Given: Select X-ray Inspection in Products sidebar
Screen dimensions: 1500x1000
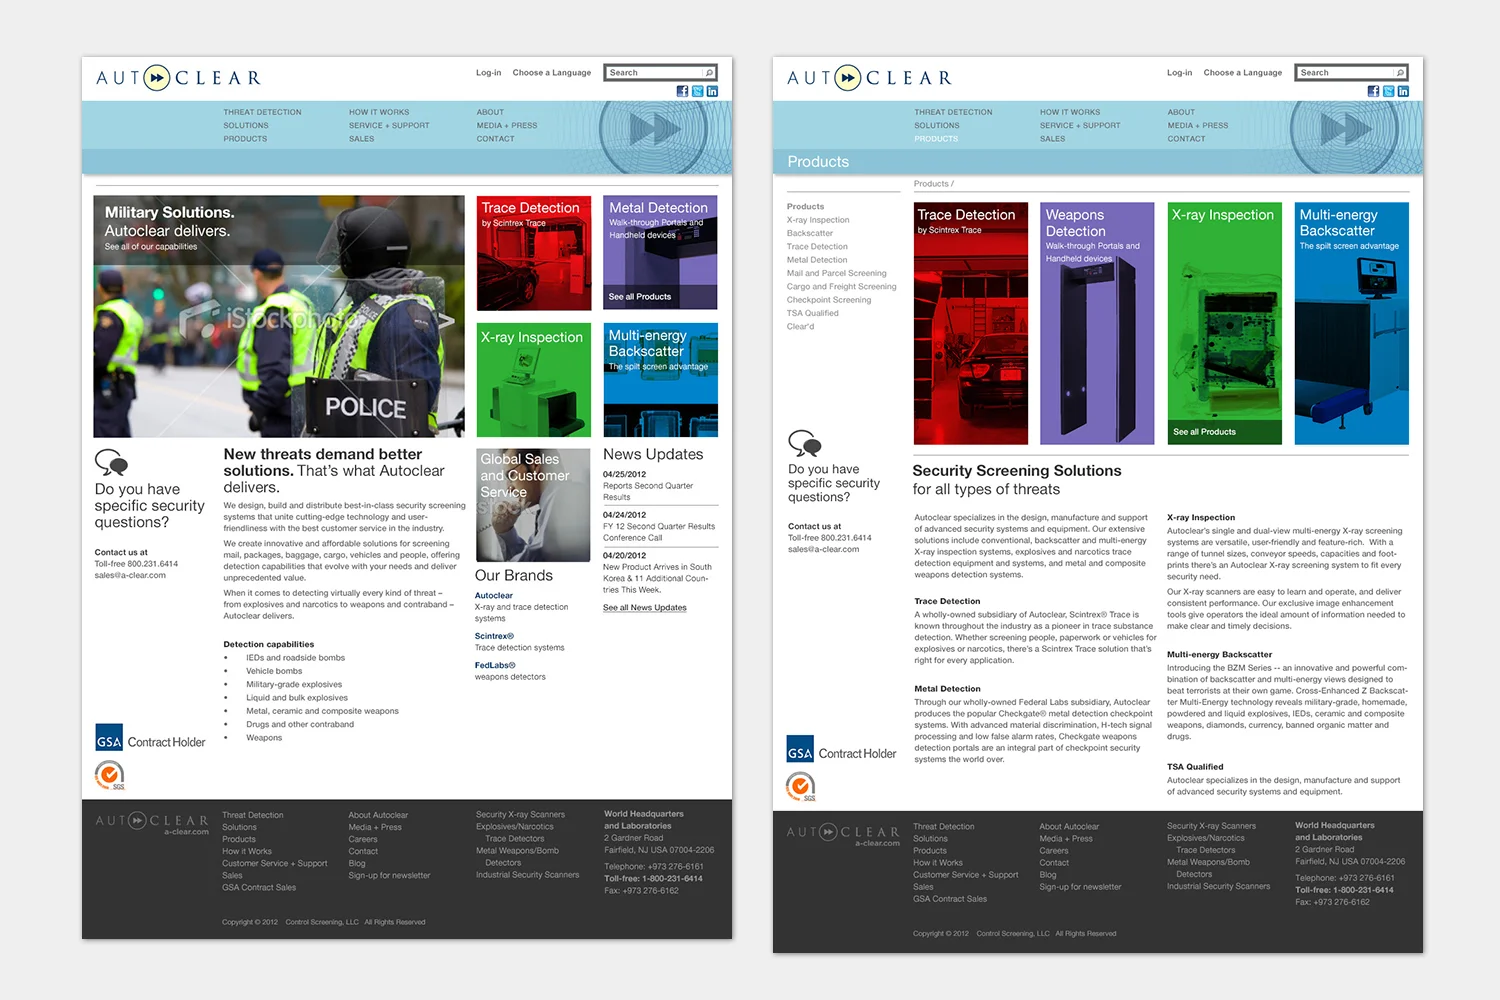Looking at the screenshot, I should pos(818,220).
